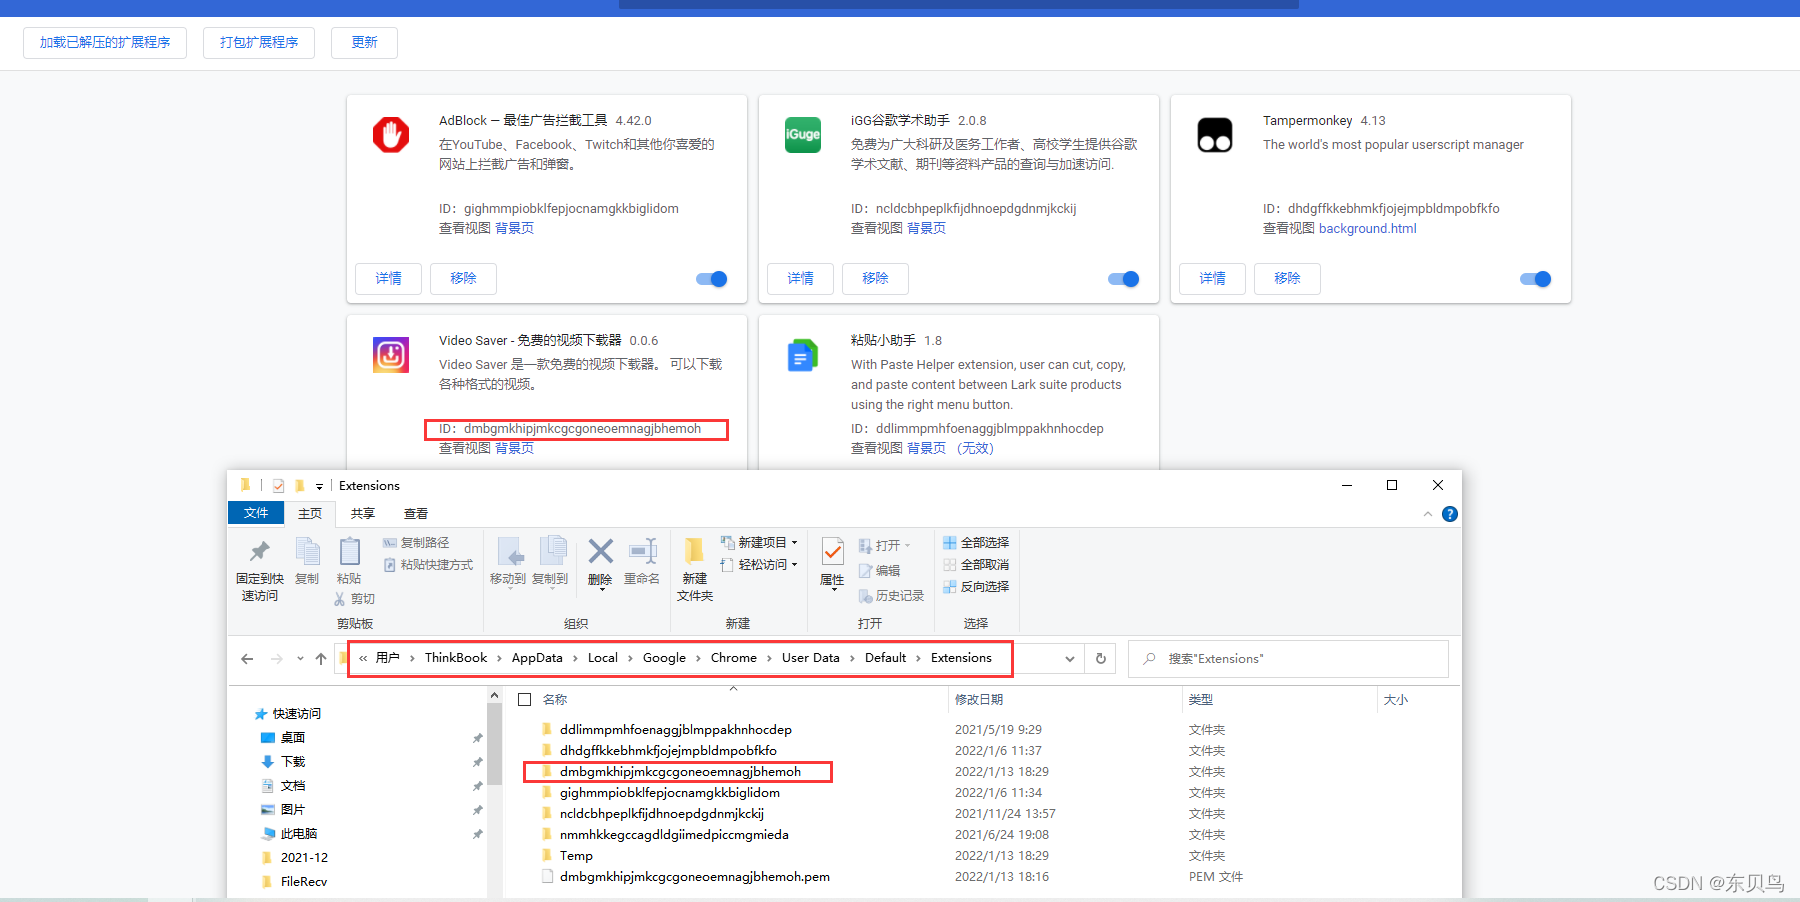Click the Paste Helper document icon
Image resolution: width=1800 pixels, height=902 pixels.
coord(803,355)
